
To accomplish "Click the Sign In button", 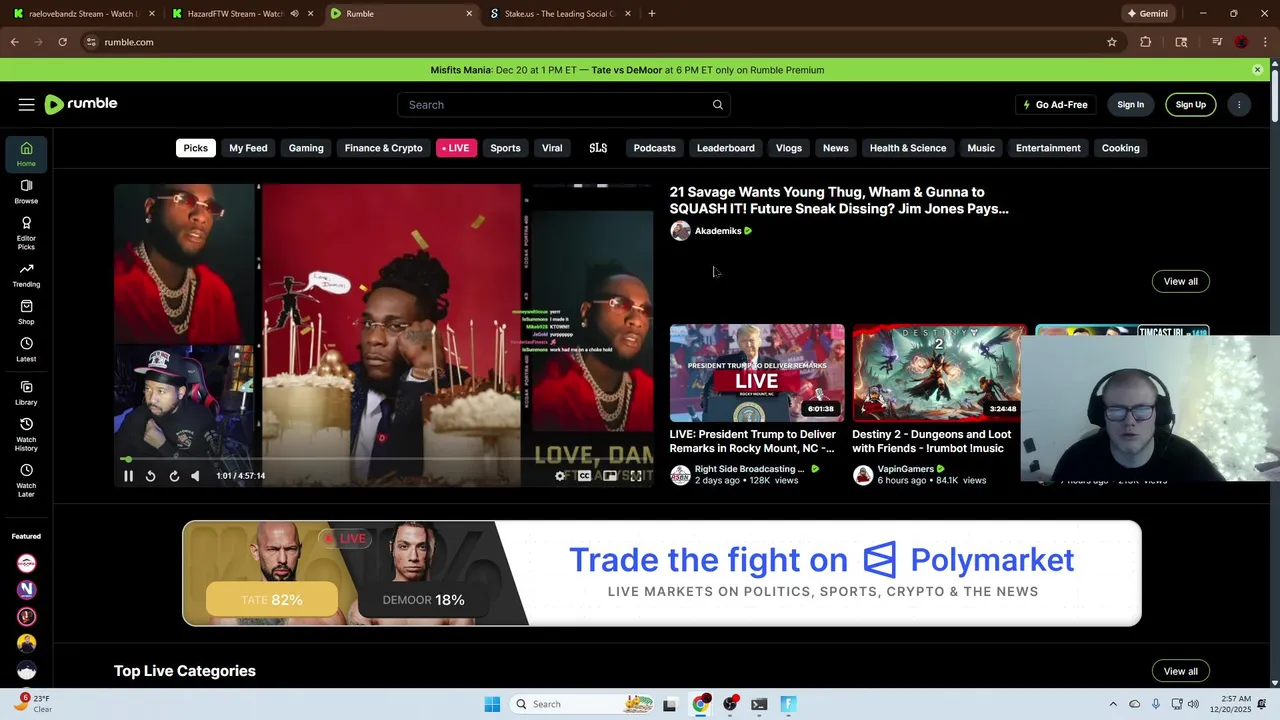I will [1131, 105].
